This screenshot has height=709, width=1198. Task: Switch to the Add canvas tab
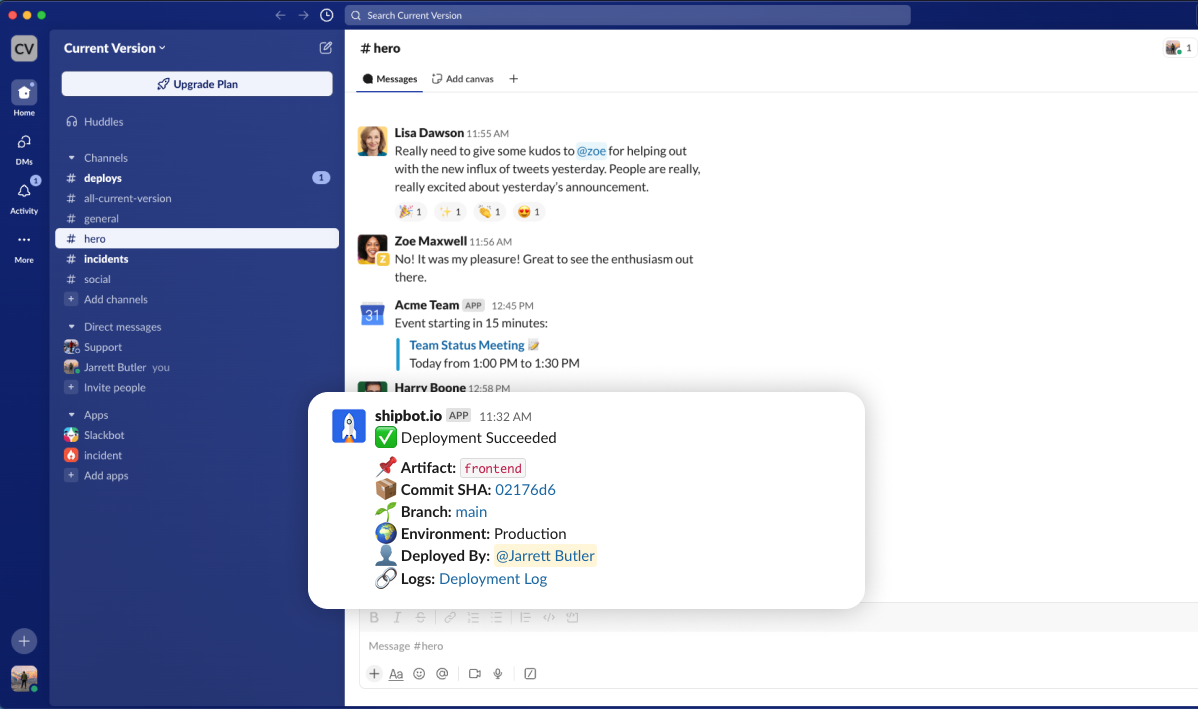pyautogui.click(x=462, y=78)
